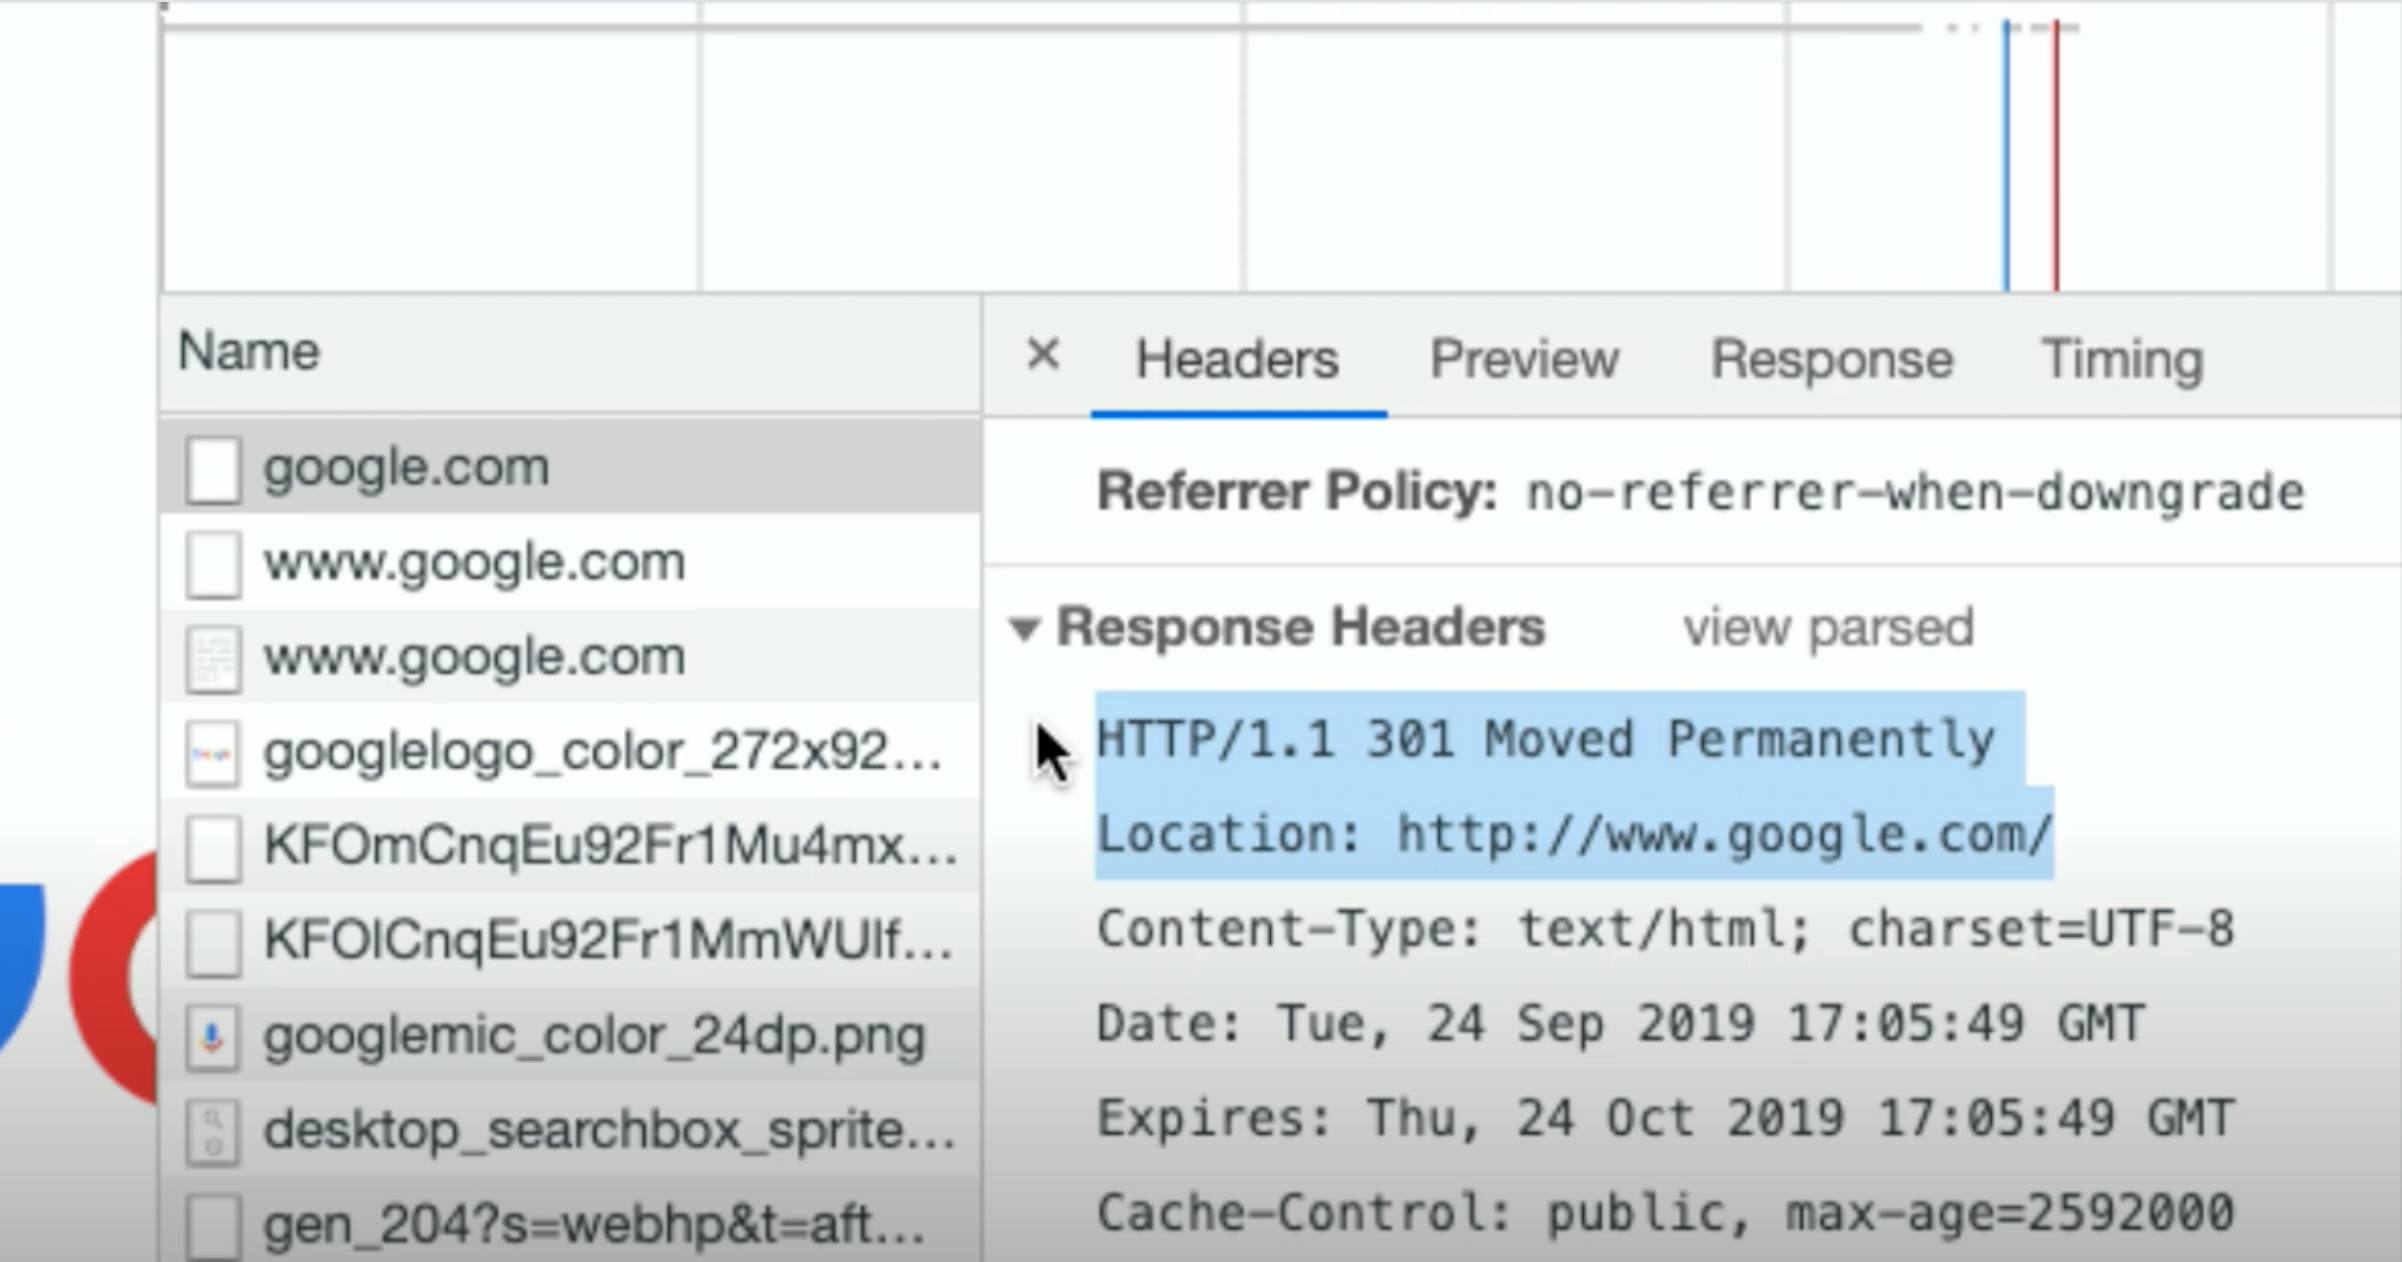Click the second www.google.com document icon
Screen dimensions: 2402x1262
coord(213,658)
